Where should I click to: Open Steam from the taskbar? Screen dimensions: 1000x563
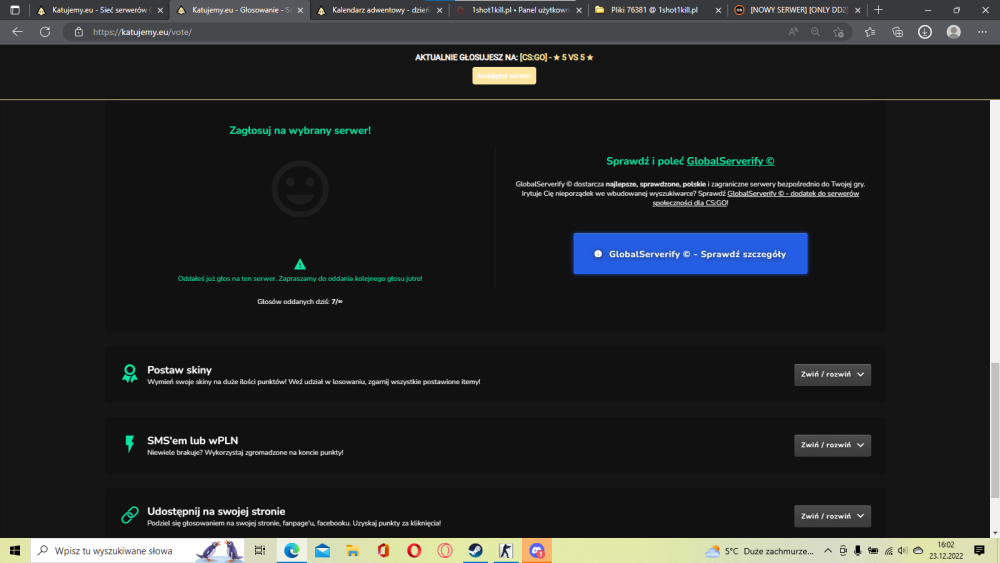pyautogui.click(x=475, y=550)
